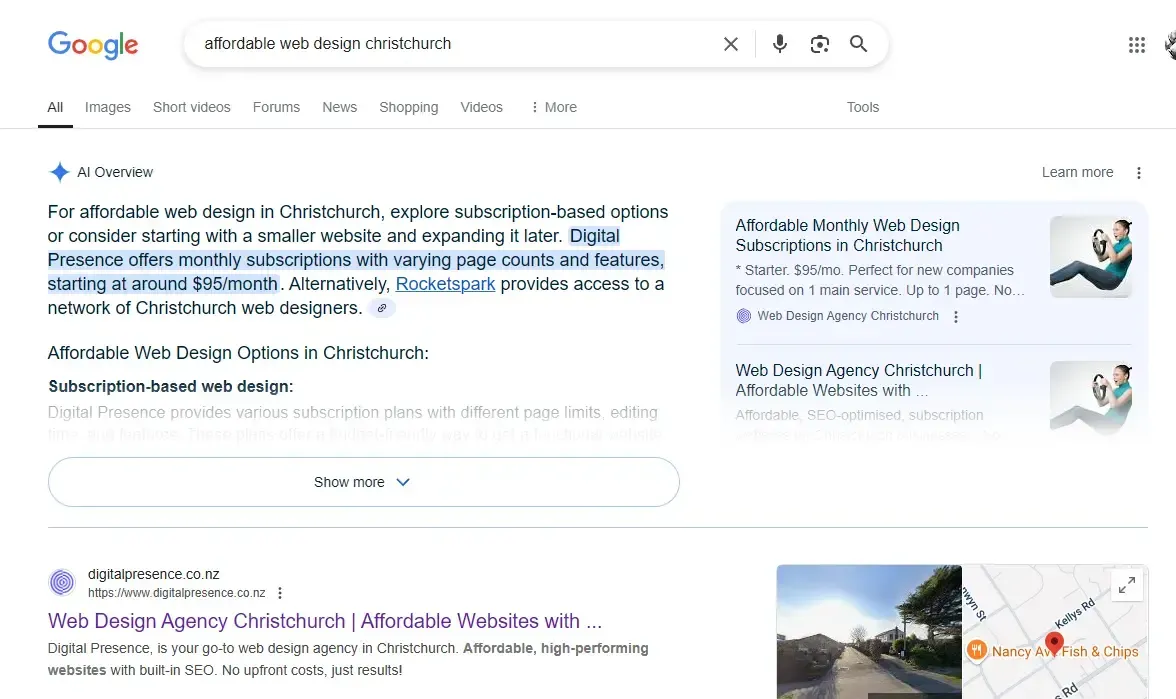Open the street view photo
Viewport: 1176px width, 699px height.
coord(869,632)
